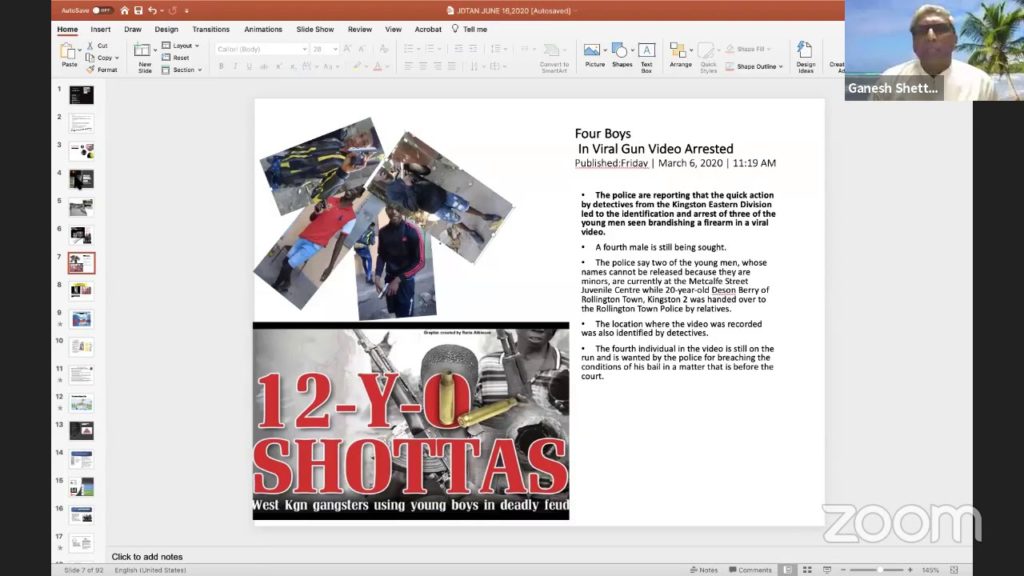Screen dimensions: 1024x576
Task: Click the New Slide icon
Action: pos(144,54)
